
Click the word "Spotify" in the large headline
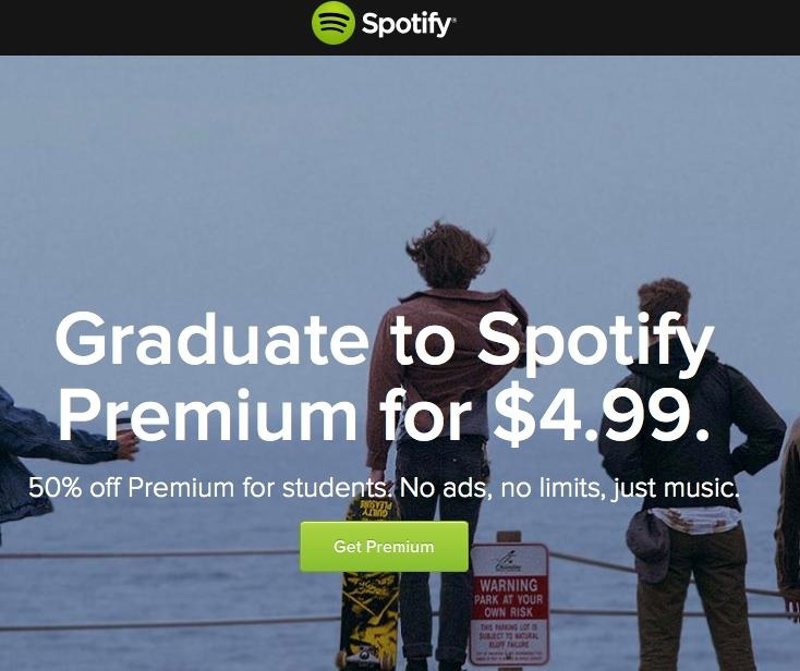point(594,341)
